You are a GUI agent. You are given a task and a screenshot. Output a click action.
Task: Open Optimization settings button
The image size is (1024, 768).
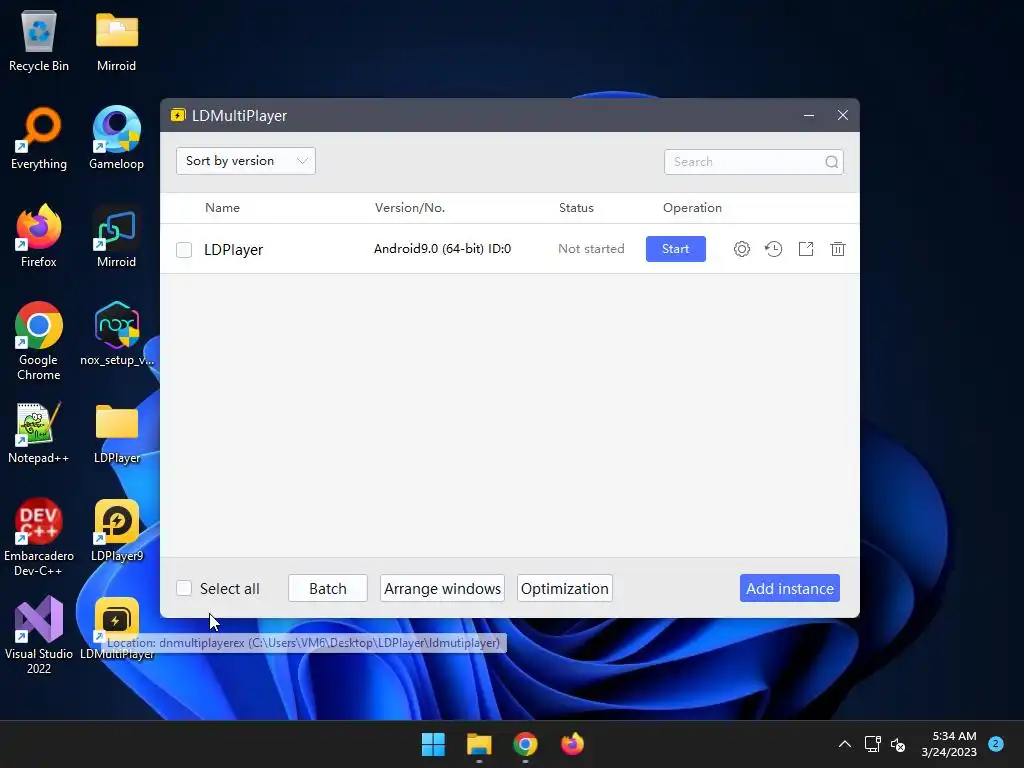click(x=564, y=588)
